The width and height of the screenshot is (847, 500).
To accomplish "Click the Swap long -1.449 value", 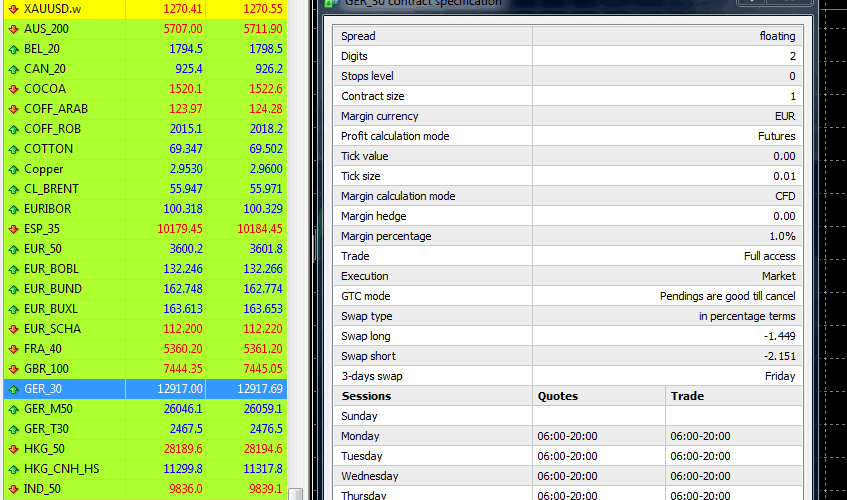I will coord(779,336).
